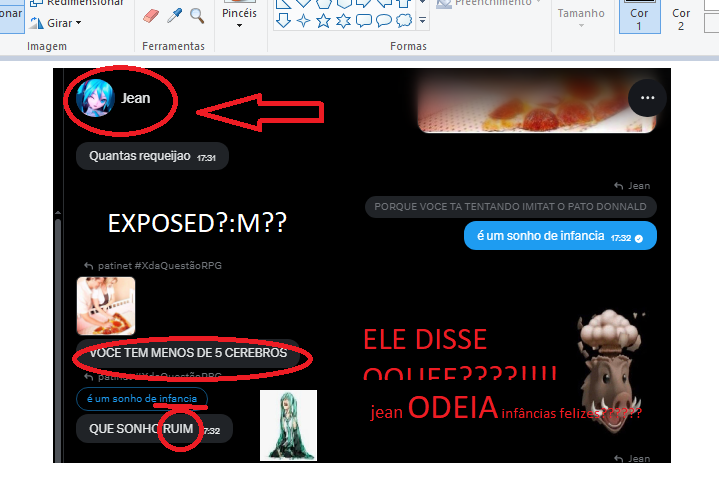
Task: Click the 'EXPOSED?:M??' white text
Action: (x=197, y=223)
